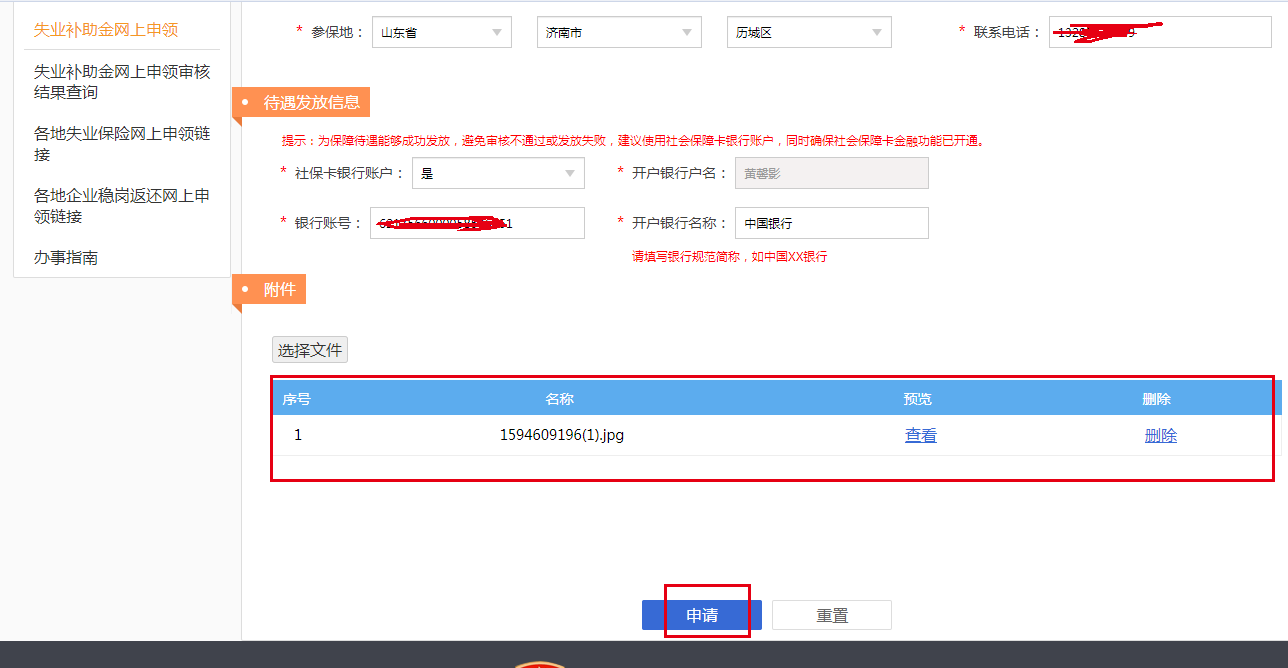This screenshot has width=1288, height=668.
Task: Expand the 历城区 district dropdown
Action: [808, 33]
